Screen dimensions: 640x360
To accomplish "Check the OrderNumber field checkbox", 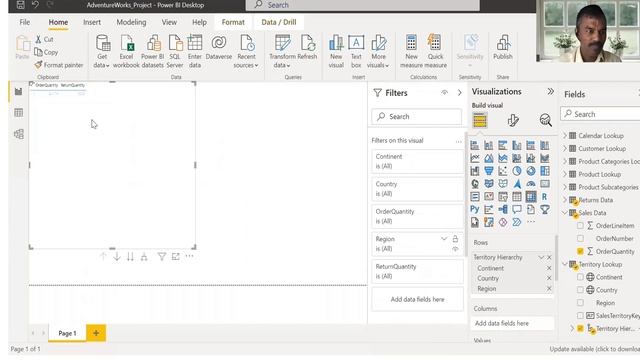I will (x=580, y=238).
